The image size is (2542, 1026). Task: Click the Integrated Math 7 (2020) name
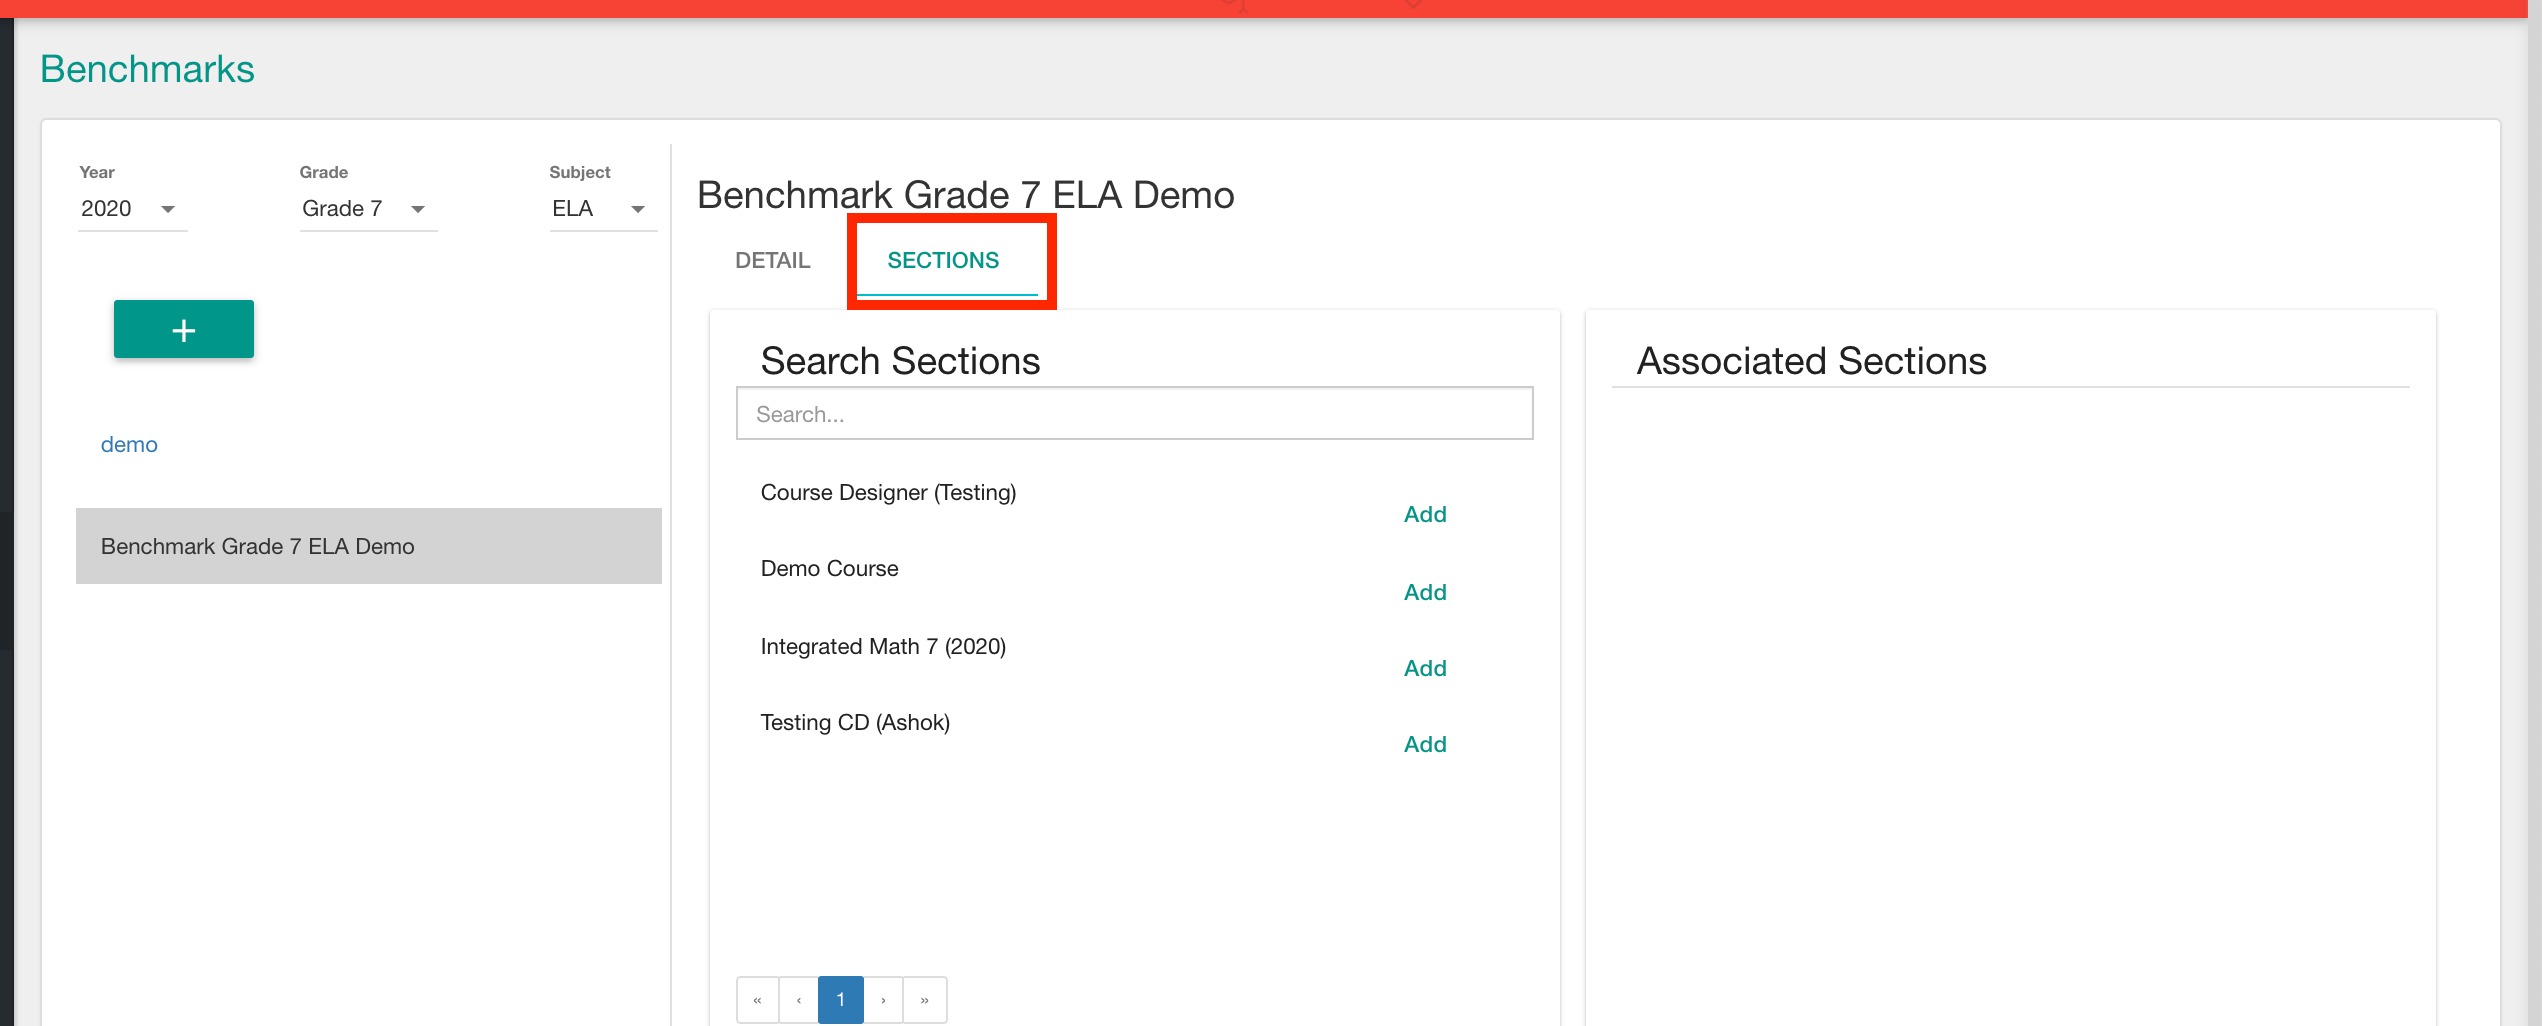tap(883, 647)
